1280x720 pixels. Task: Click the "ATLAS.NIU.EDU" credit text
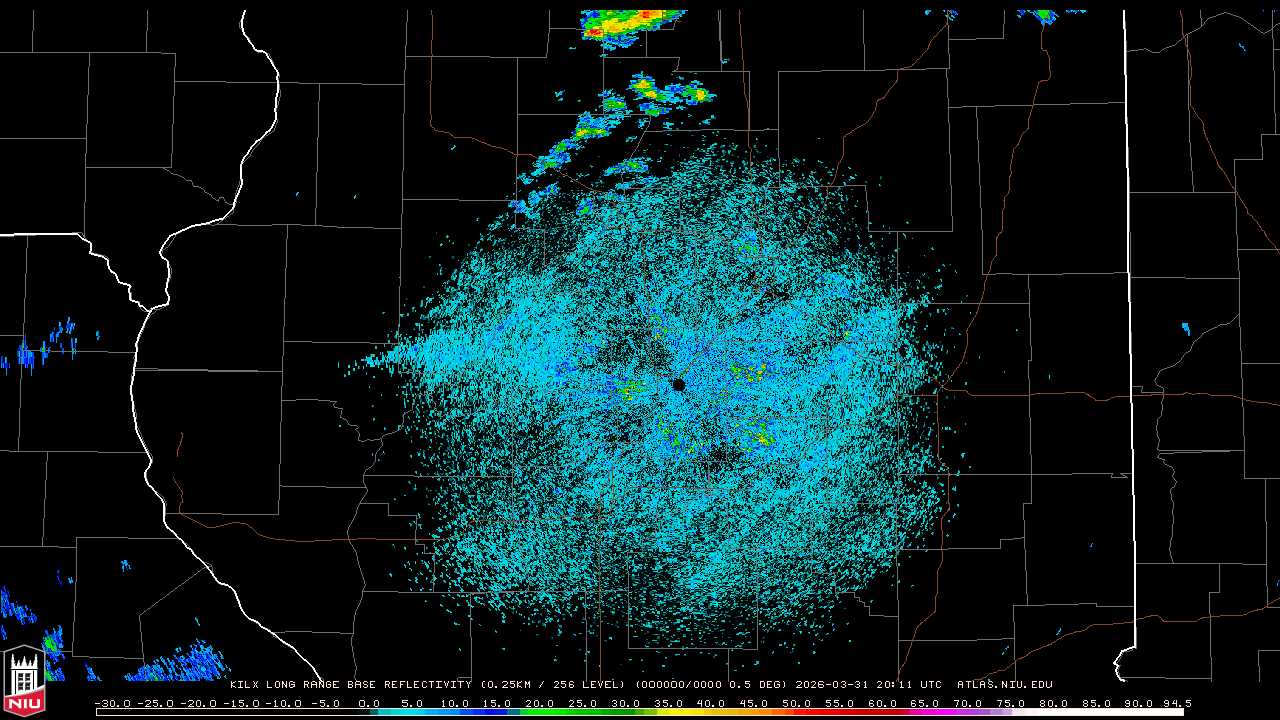point(1004,685)
